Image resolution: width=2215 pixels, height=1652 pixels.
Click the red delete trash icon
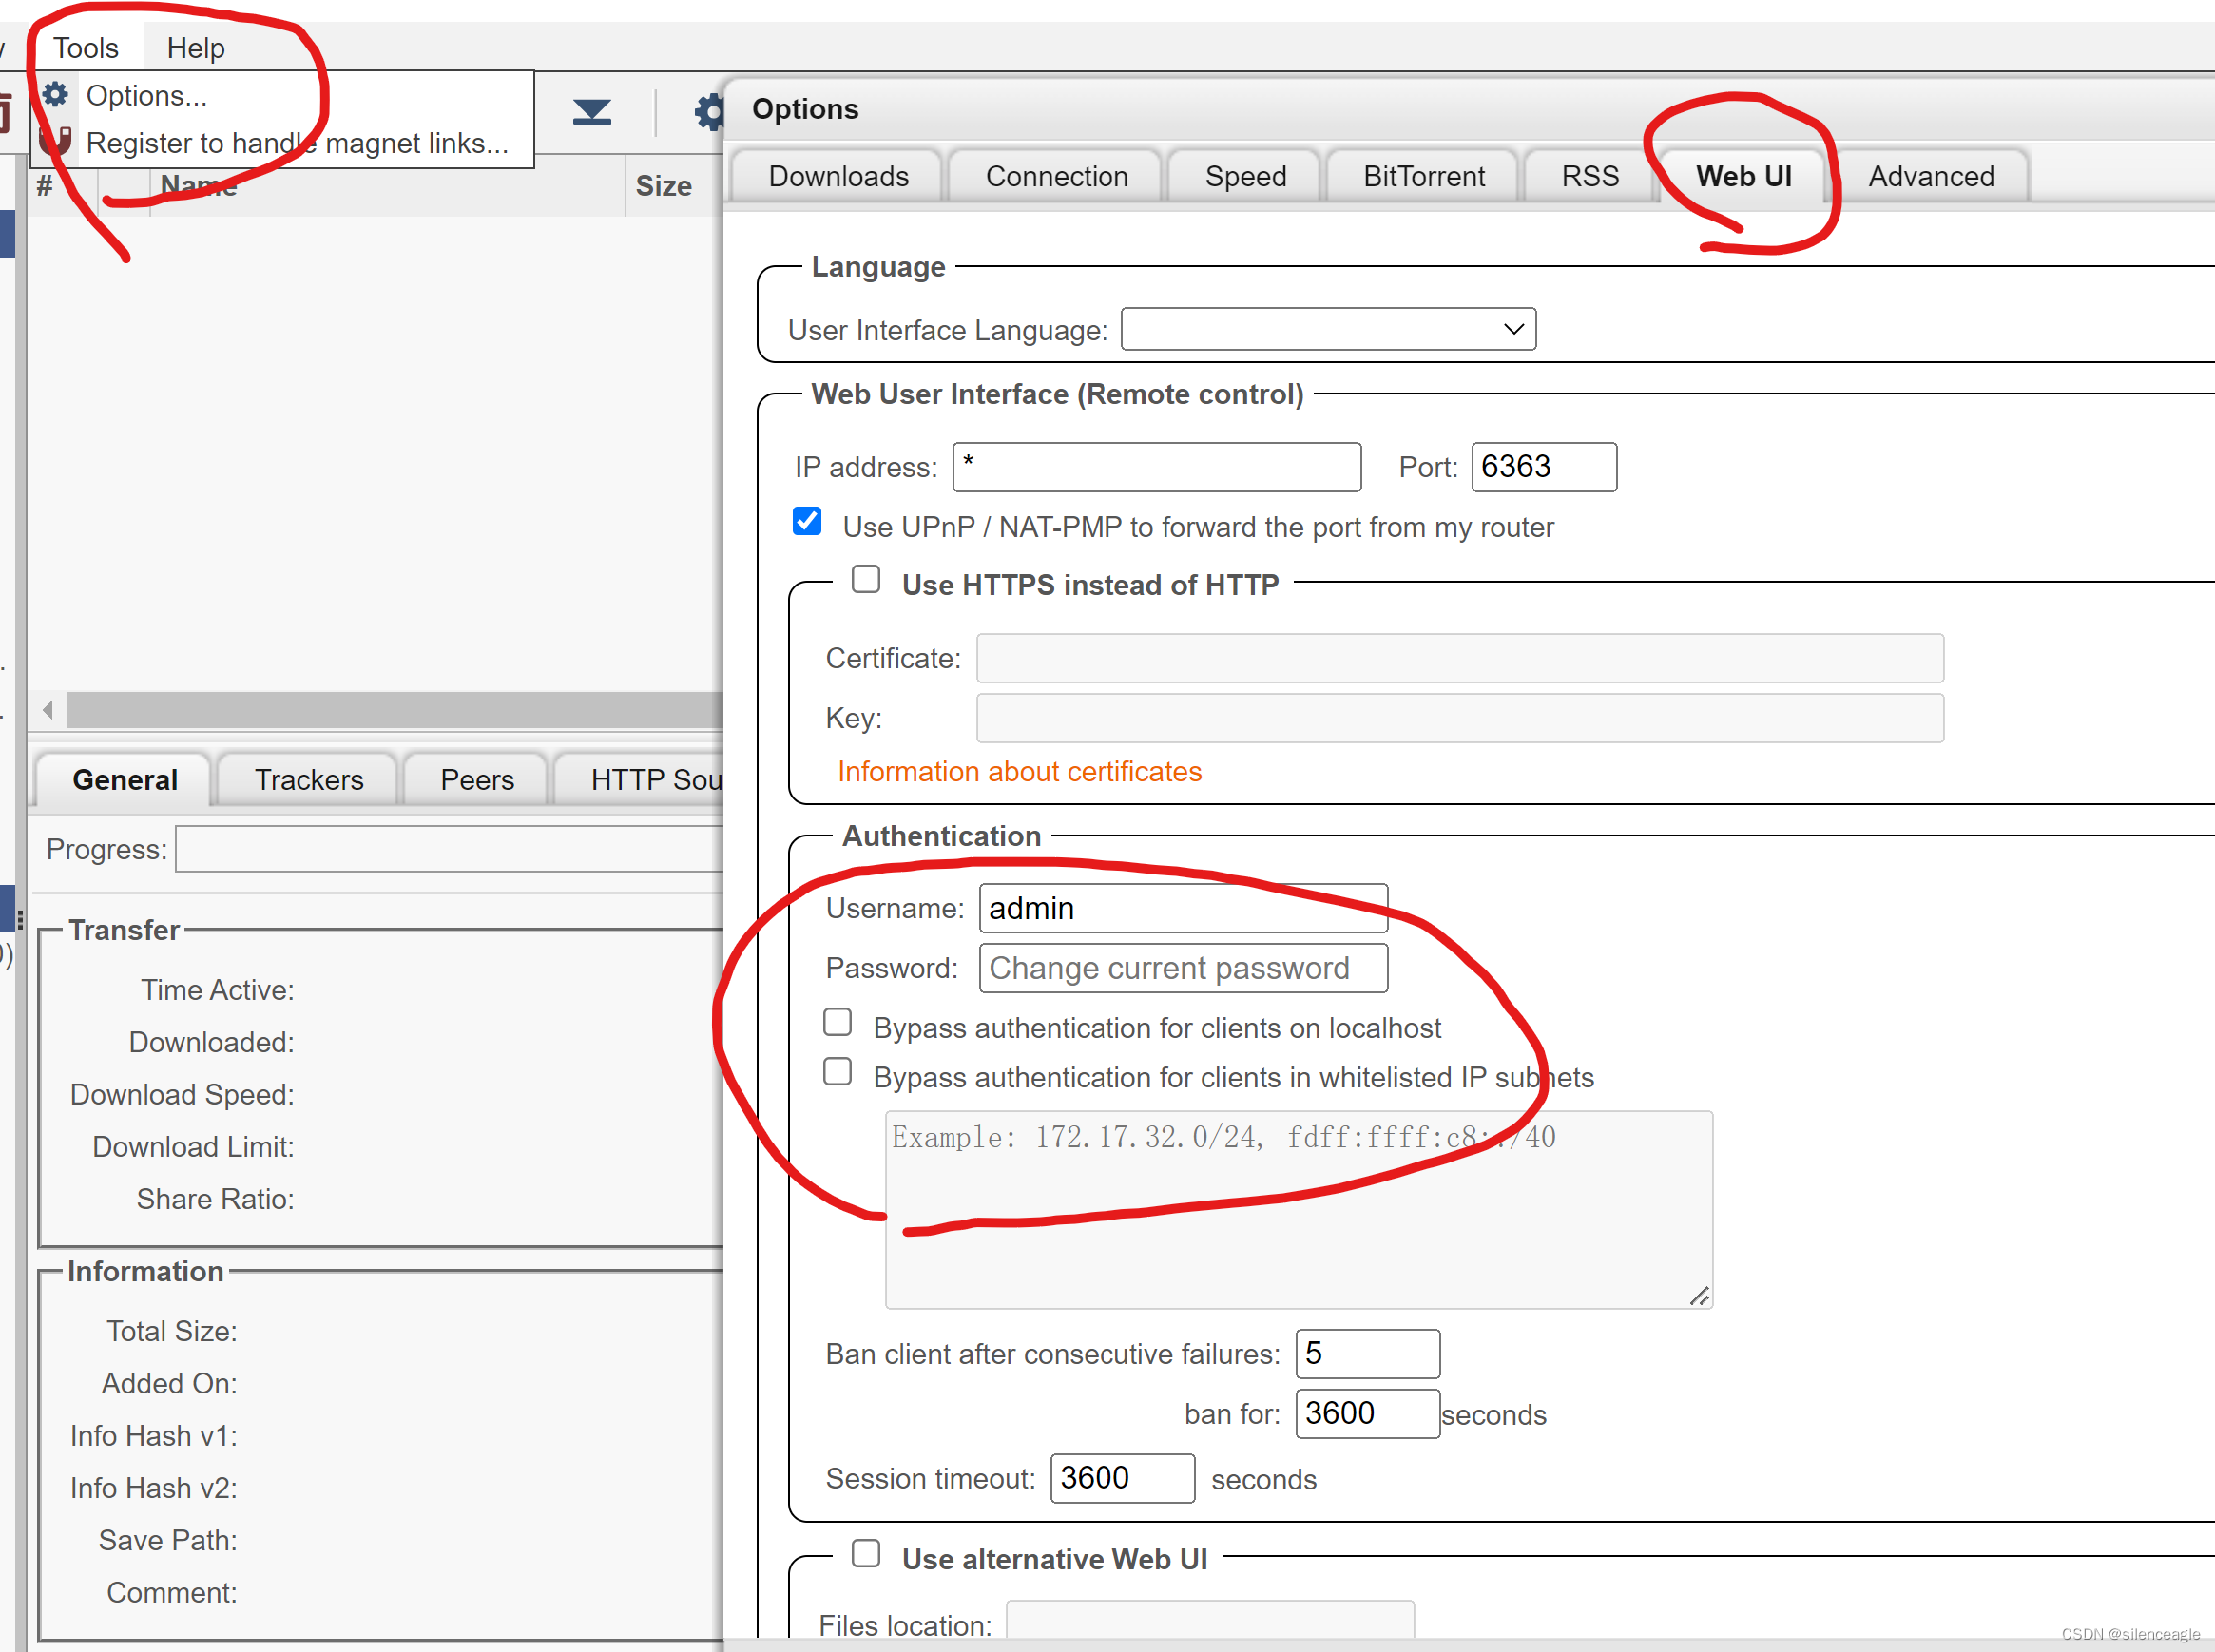(4, 112)
